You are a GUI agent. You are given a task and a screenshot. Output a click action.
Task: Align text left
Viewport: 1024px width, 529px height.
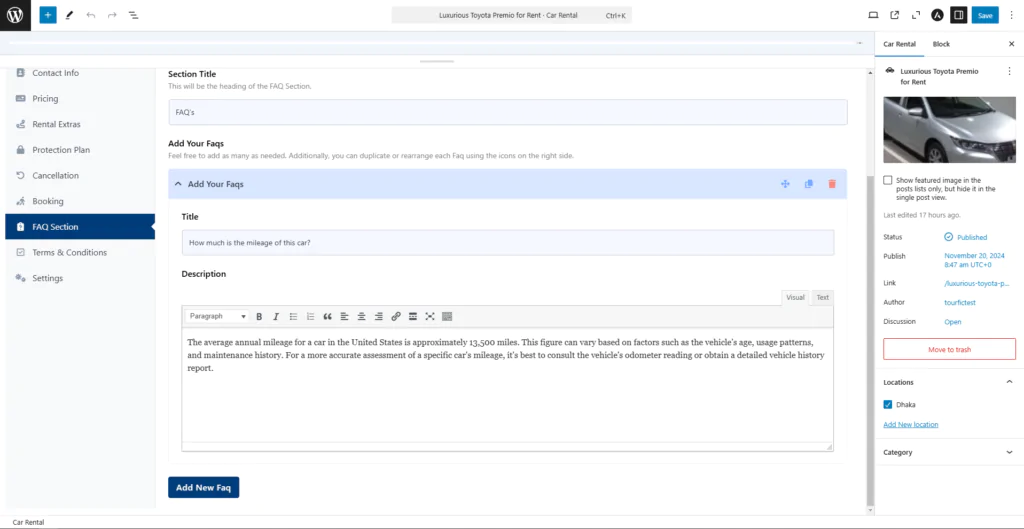pos(344,316)
